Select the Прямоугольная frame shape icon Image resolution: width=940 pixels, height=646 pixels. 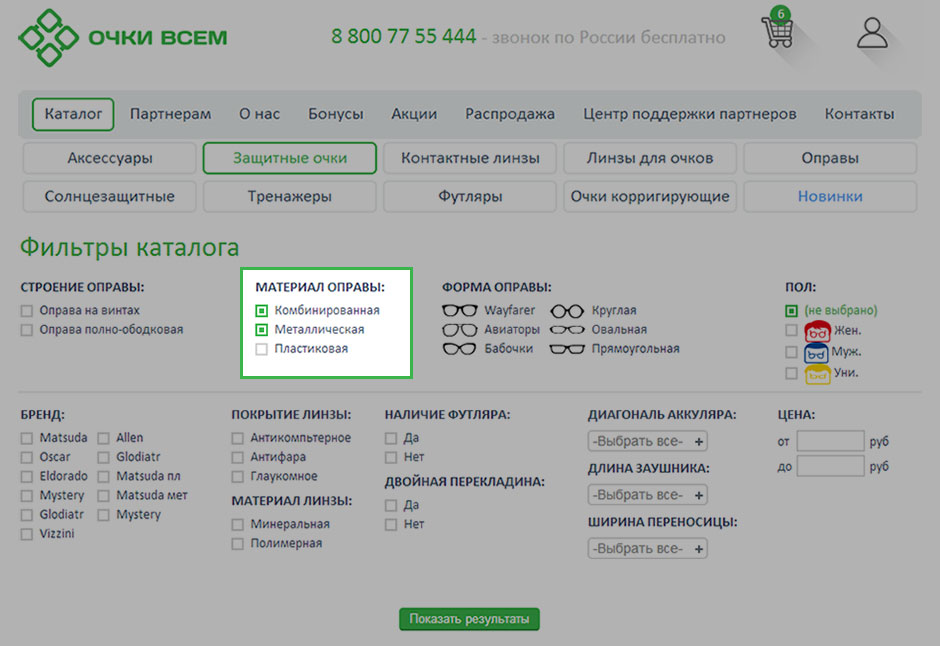(567, 349)
